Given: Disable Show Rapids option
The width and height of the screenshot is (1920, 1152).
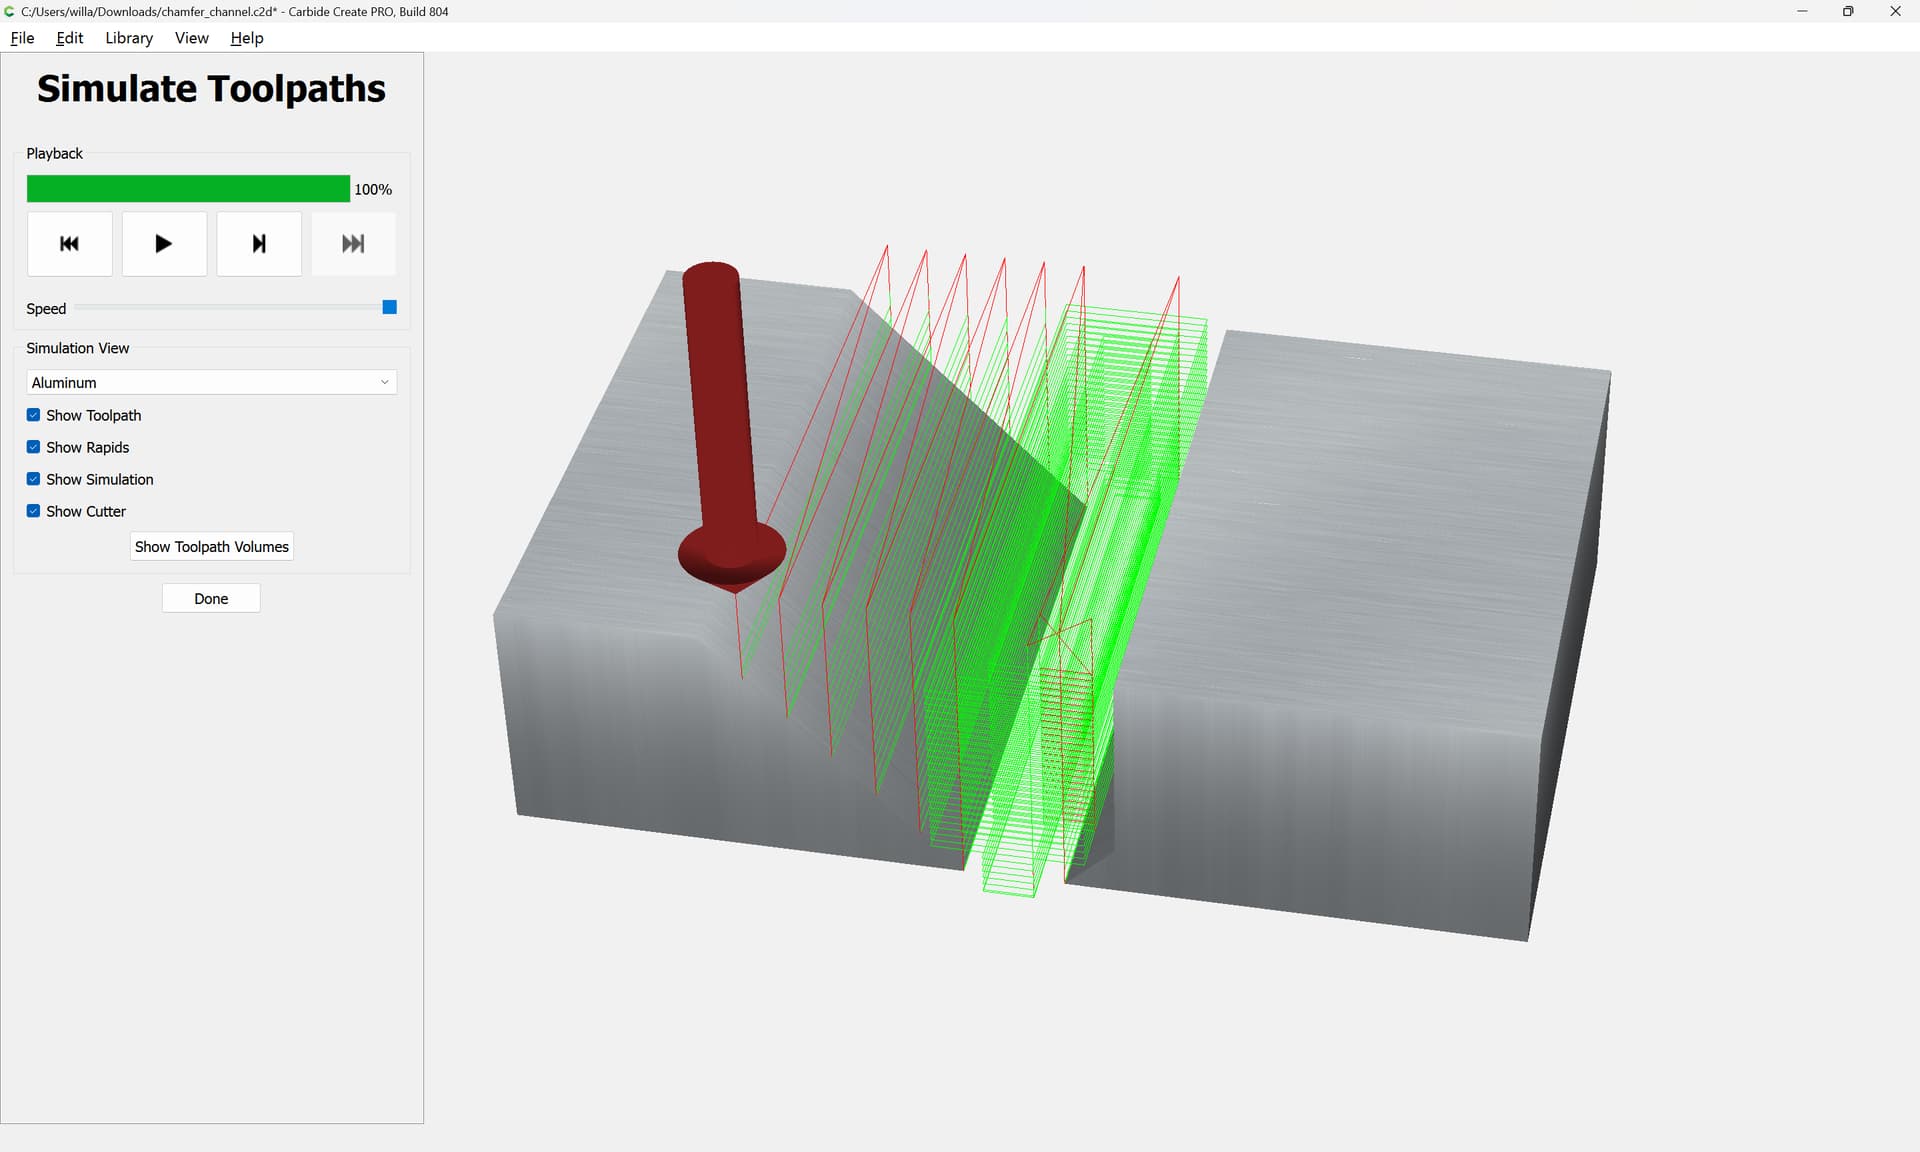Looking at the screenshot, I should click(34, 447).
